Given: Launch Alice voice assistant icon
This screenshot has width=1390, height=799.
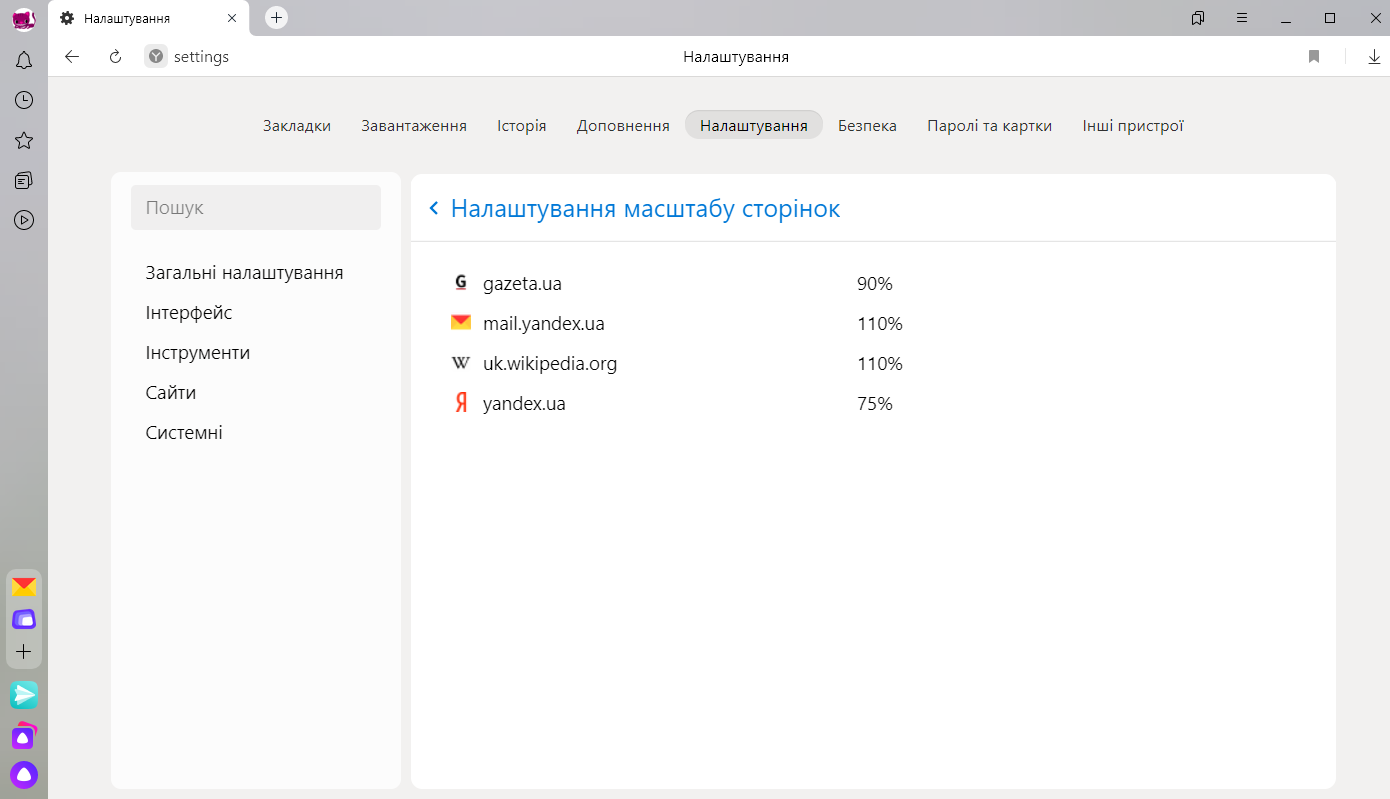Looking at the screenshot, I should pos(24,774).
